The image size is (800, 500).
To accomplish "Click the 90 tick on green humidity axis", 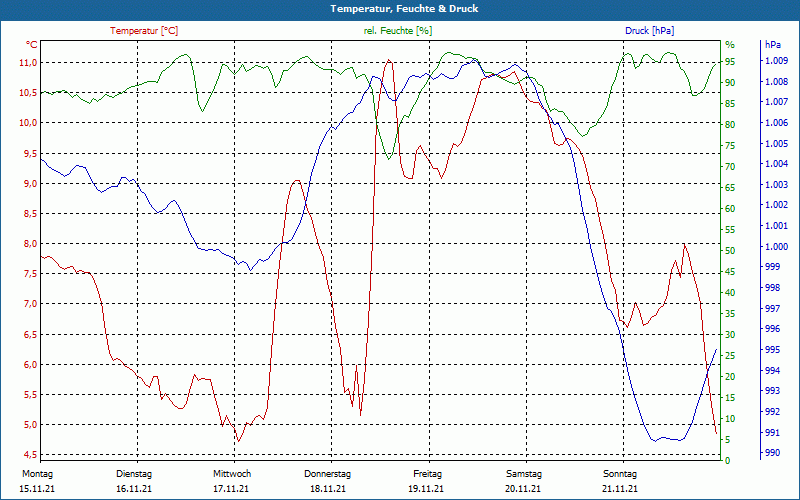I will point(730,83).
